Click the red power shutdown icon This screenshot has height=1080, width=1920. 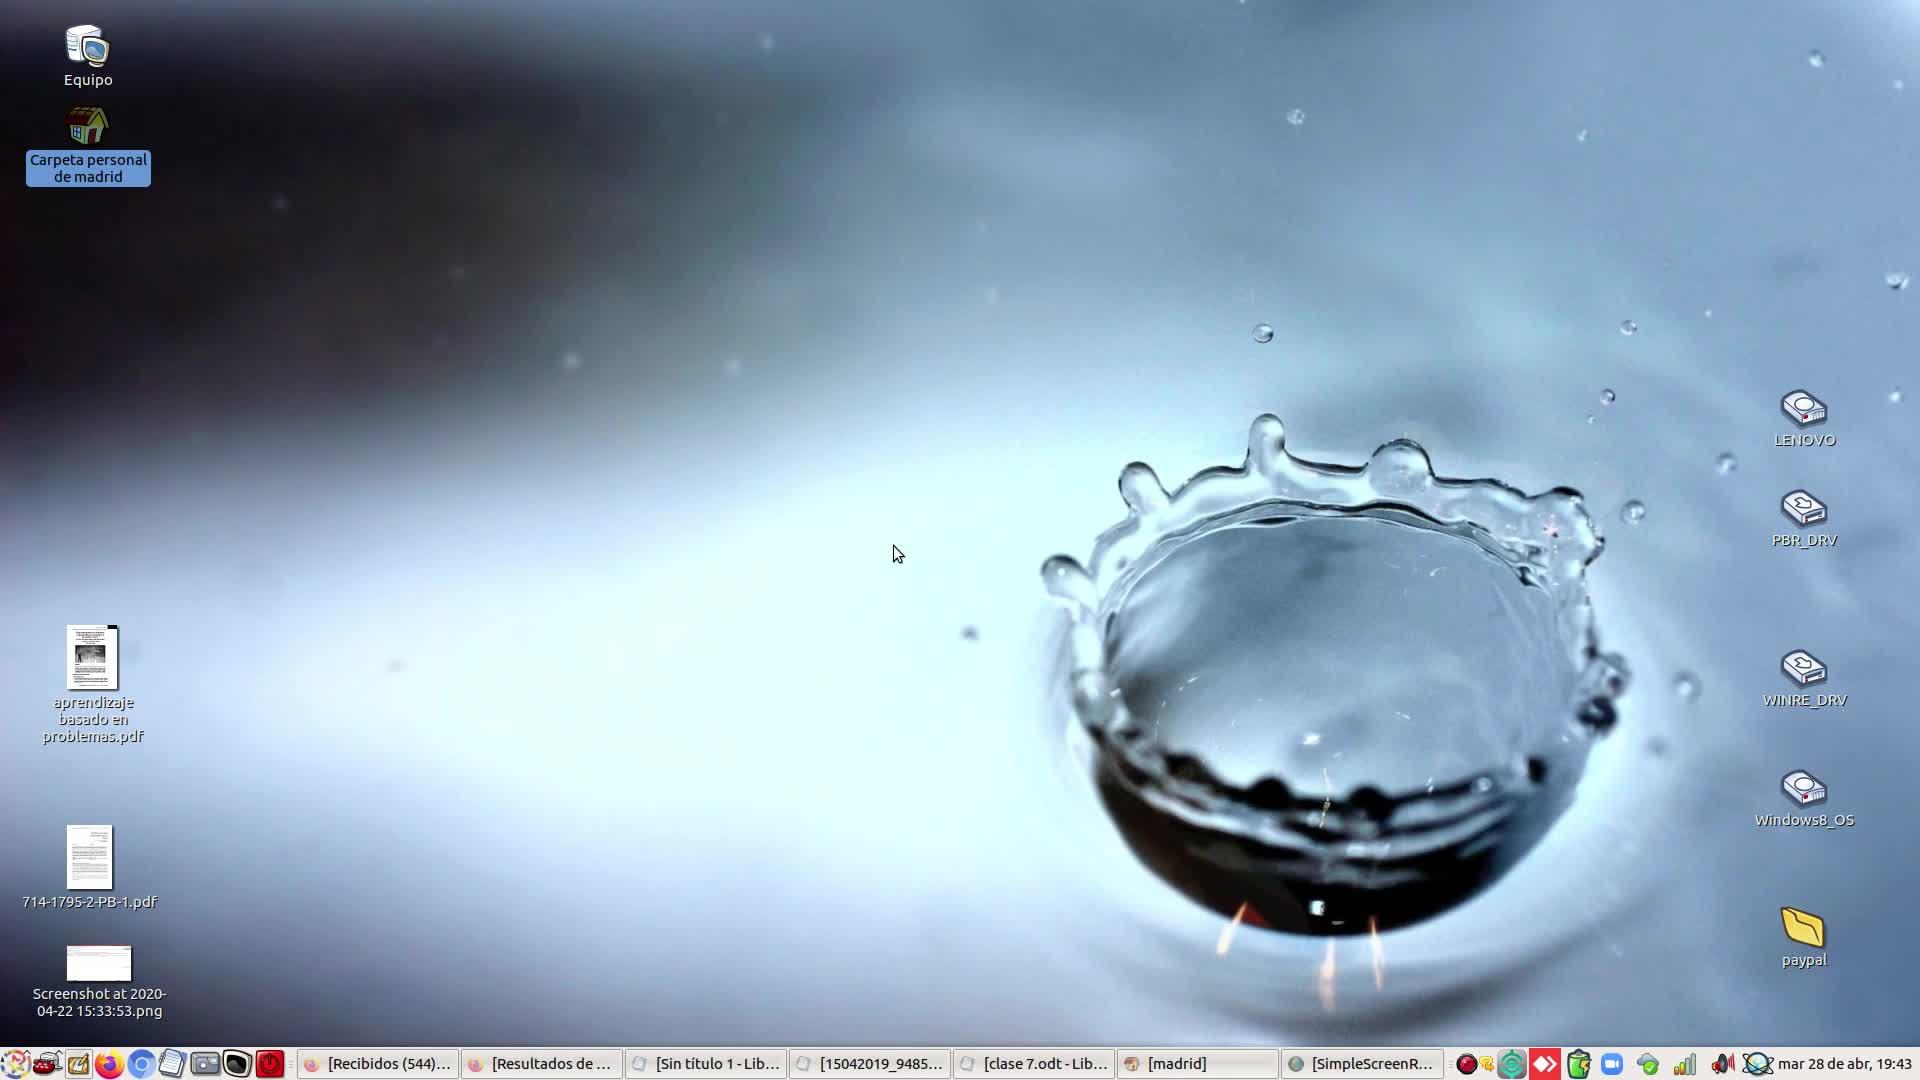pyautogui.click(x=270, y=1064)
